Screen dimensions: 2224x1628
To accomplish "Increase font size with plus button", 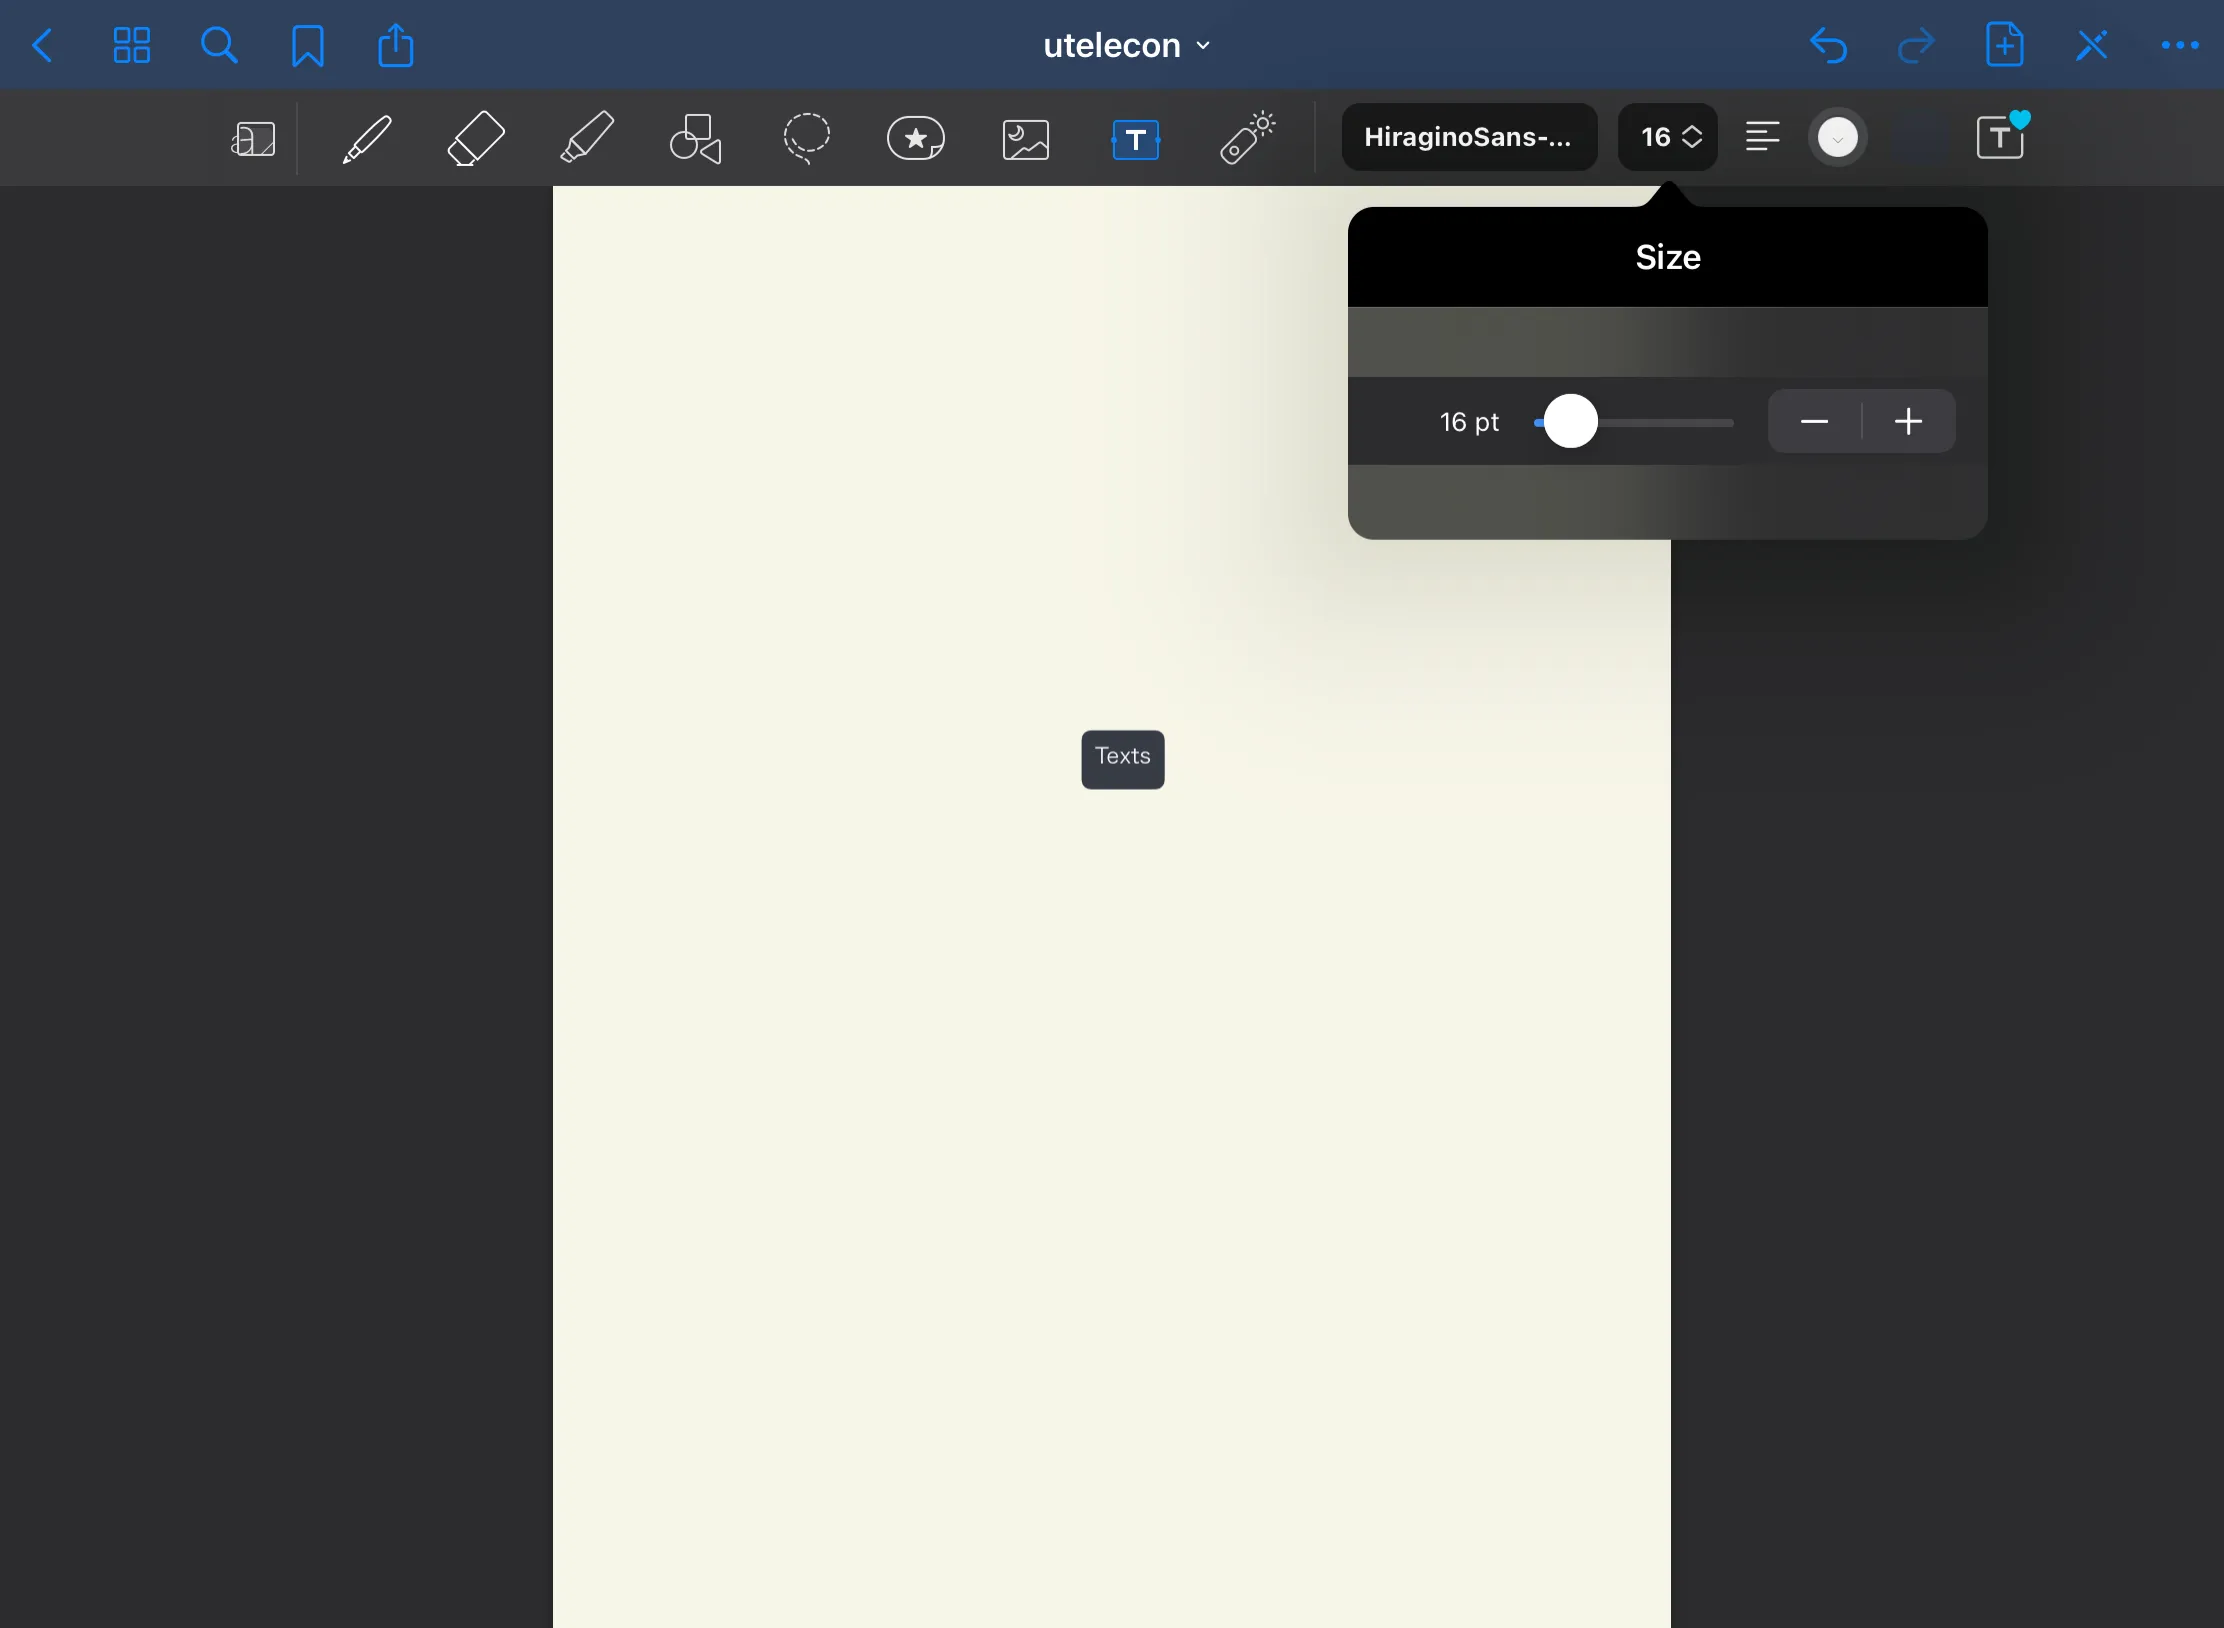I will point(1908,422).
